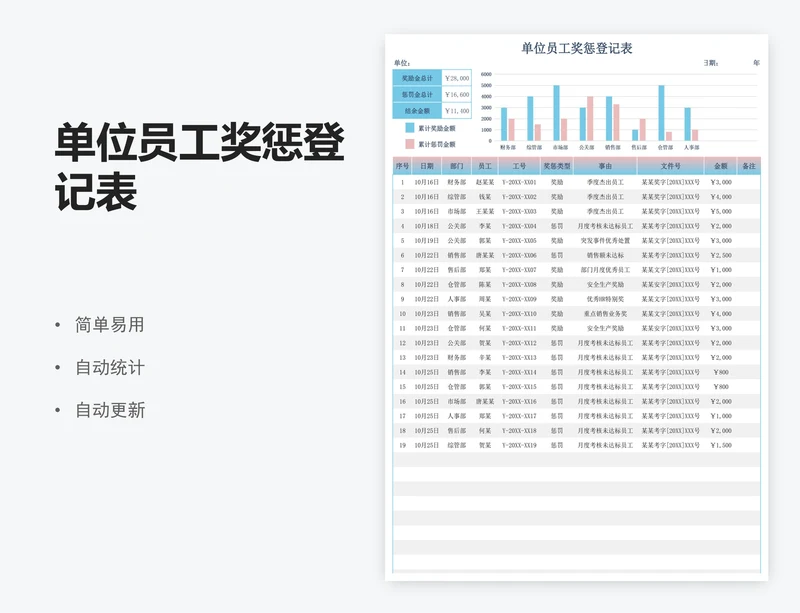Click the blue reward bar for 市场部
Image resolution: width=800 pixels, height=613 pixels.
coord(556,113)
